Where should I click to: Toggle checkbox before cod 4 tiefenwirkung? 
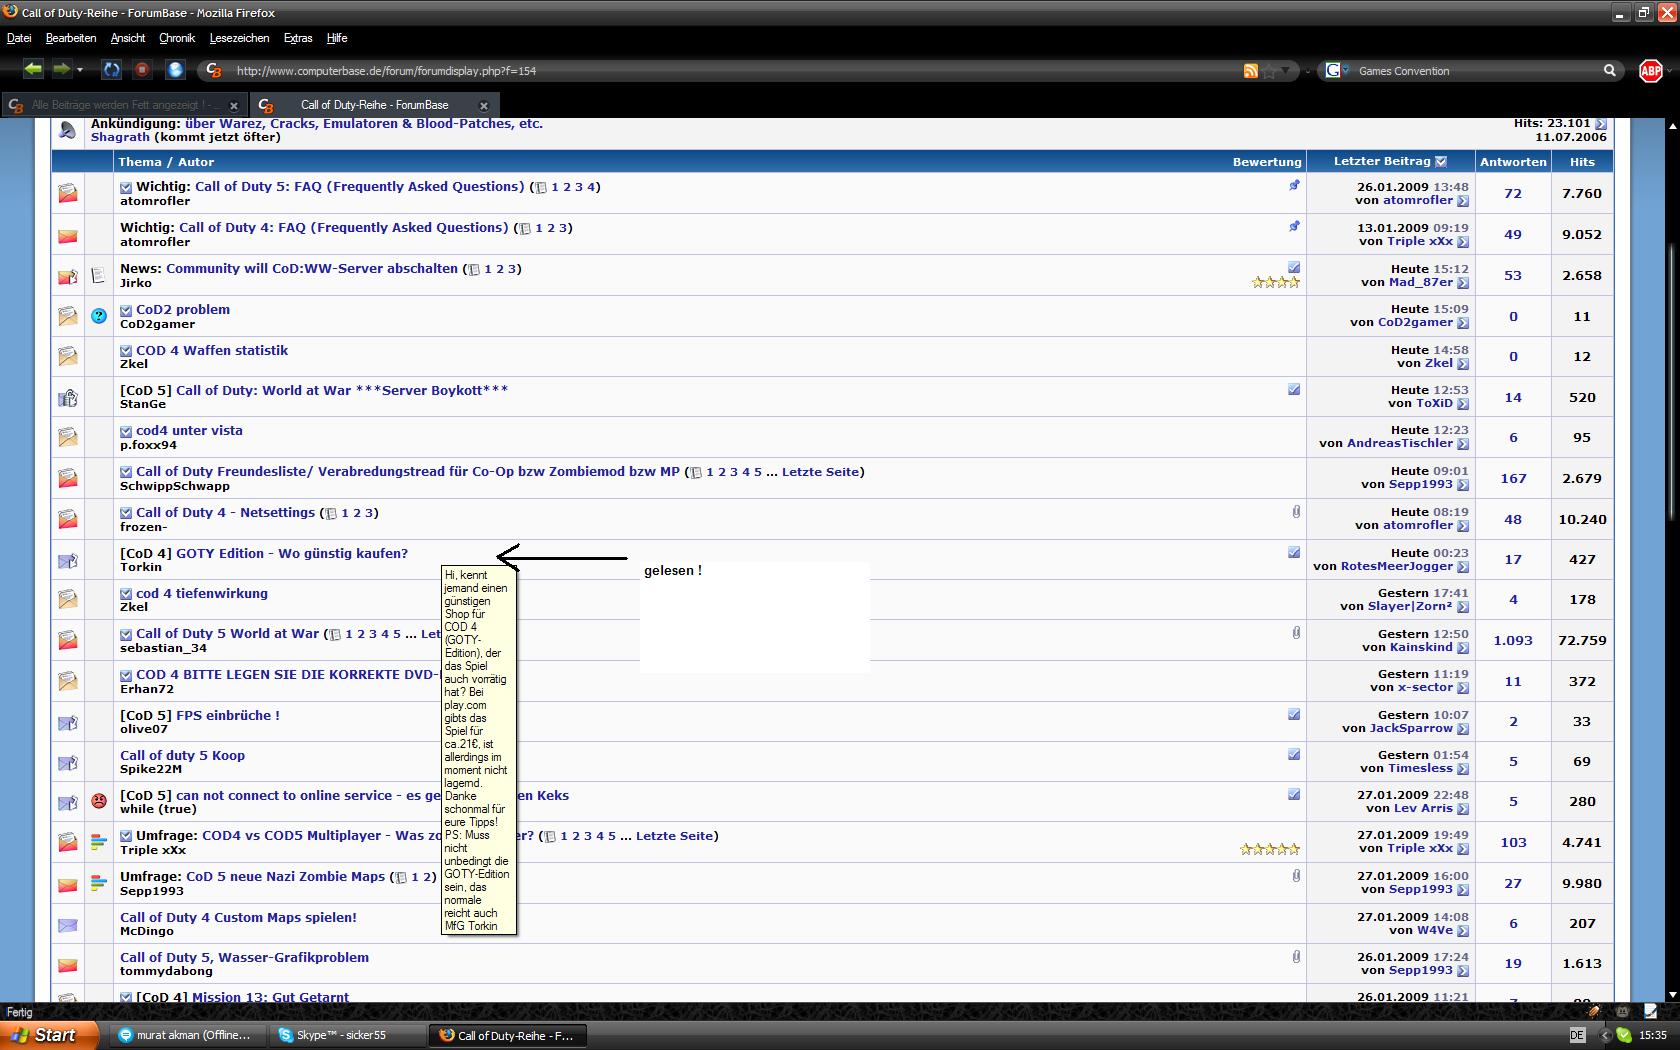(x=126, y=594)
